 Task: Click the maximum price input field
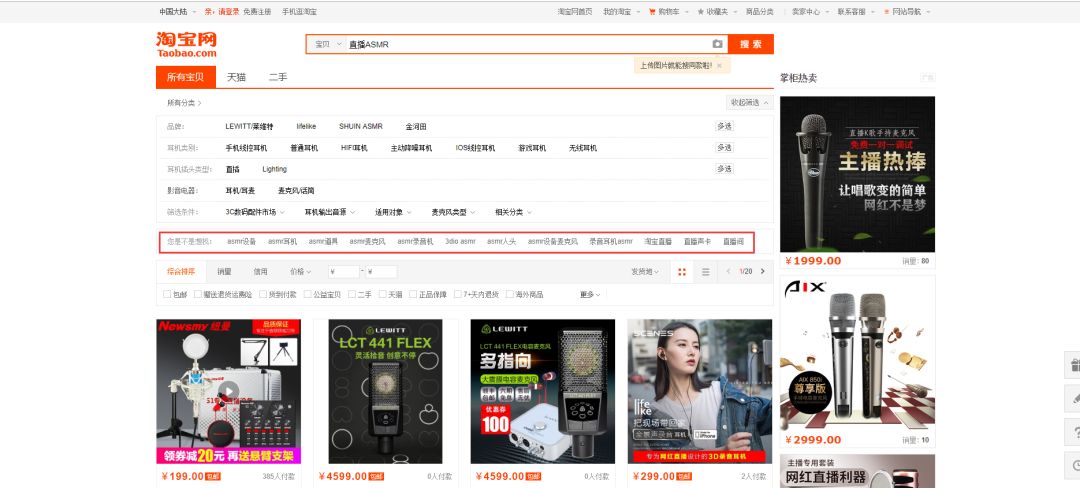click(381, 272)
